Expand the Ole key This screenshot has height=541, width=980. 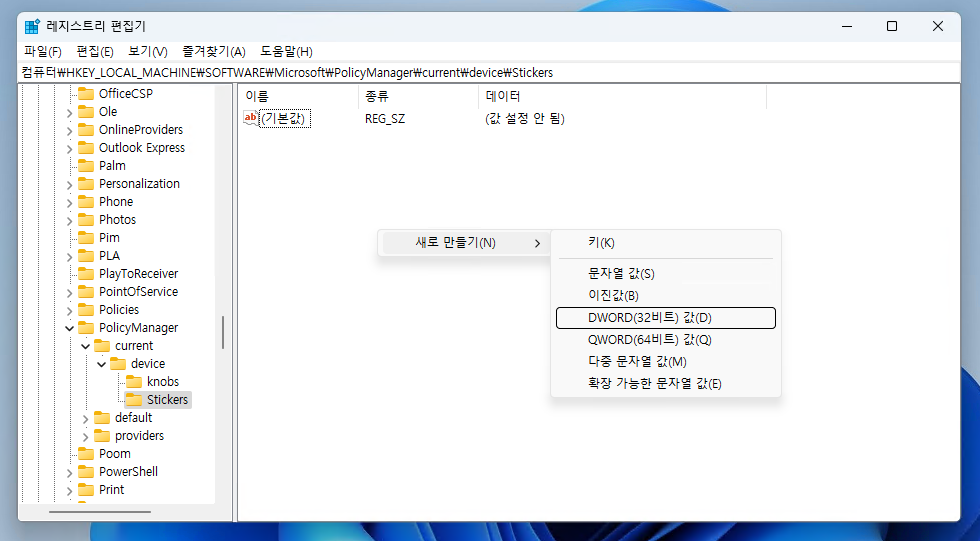pos(69,113)
